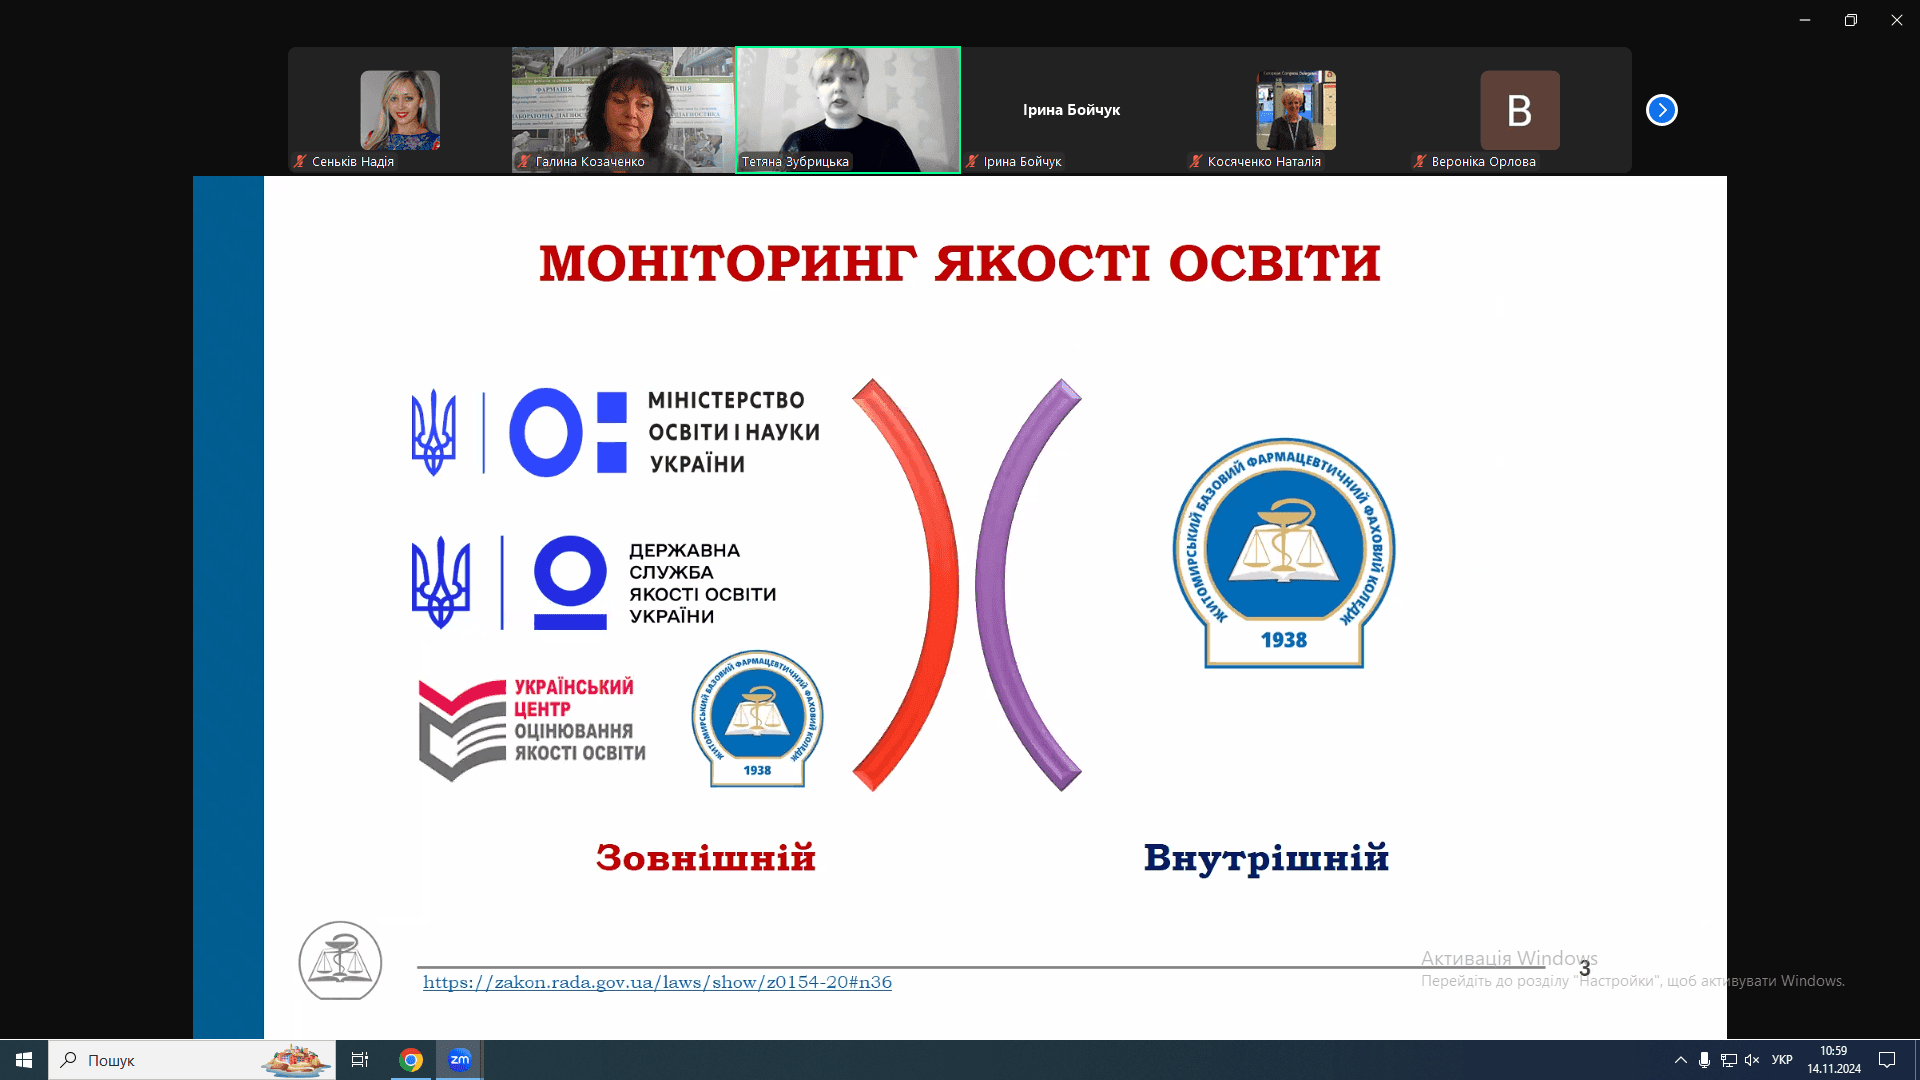Image resolution: width=1920 pixels, height=1080 pixels.
Task: Close the Zoom meeting window
Action: (x=1897, y=20)
